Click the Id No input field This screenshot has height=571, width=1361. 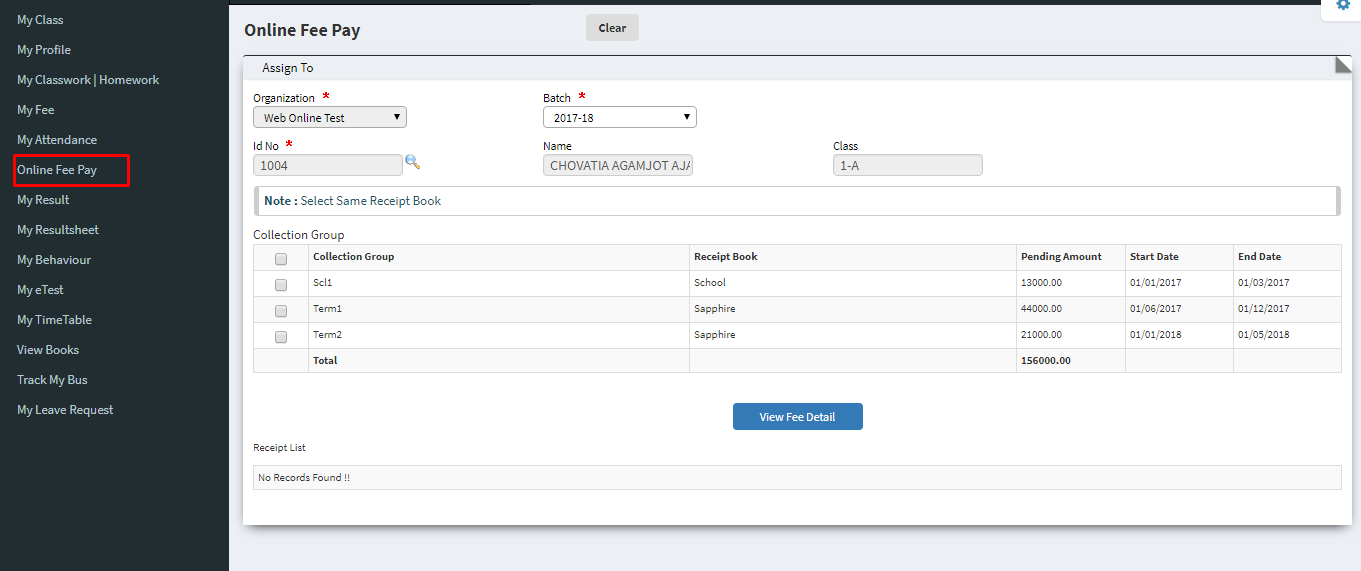click(328, 165)
